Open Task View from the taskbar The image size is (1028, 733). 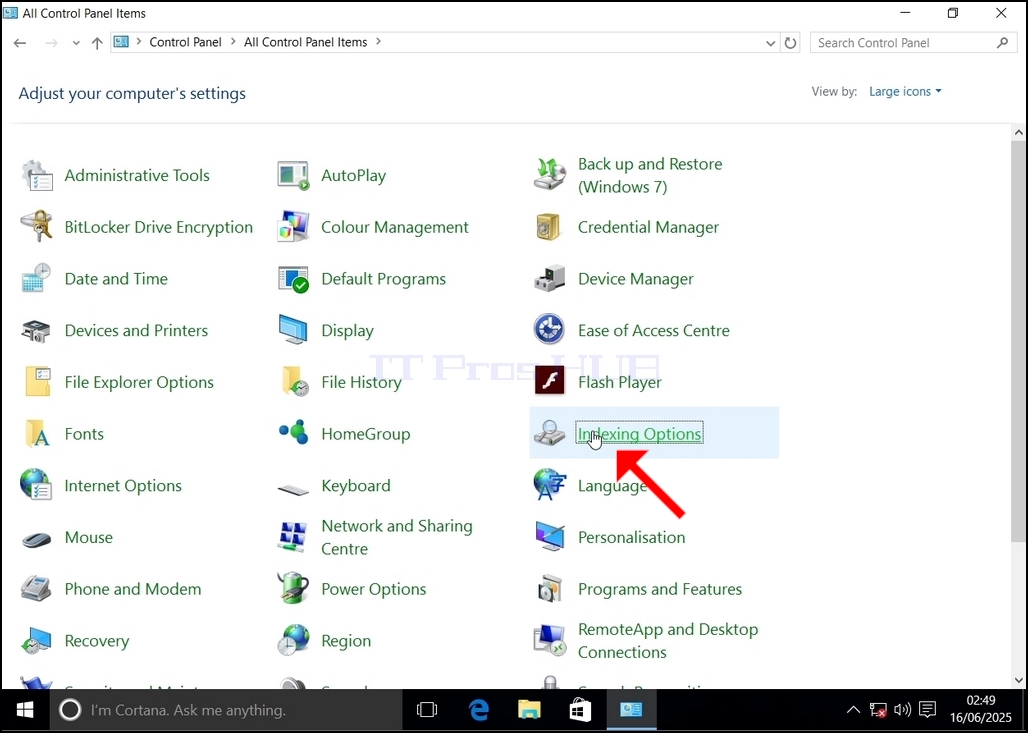(427, 709)
